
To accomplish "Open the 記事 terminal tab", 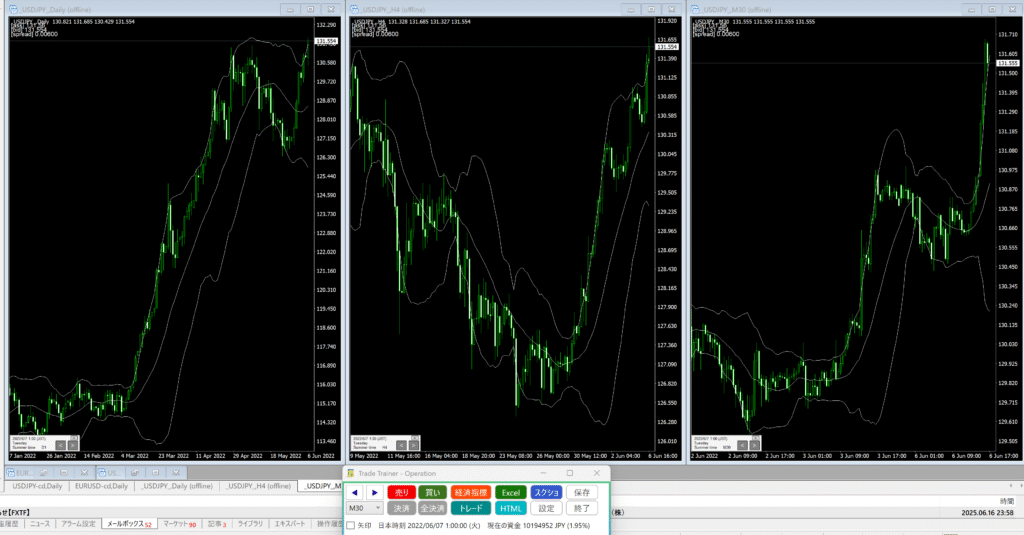I will pos(217,524).
